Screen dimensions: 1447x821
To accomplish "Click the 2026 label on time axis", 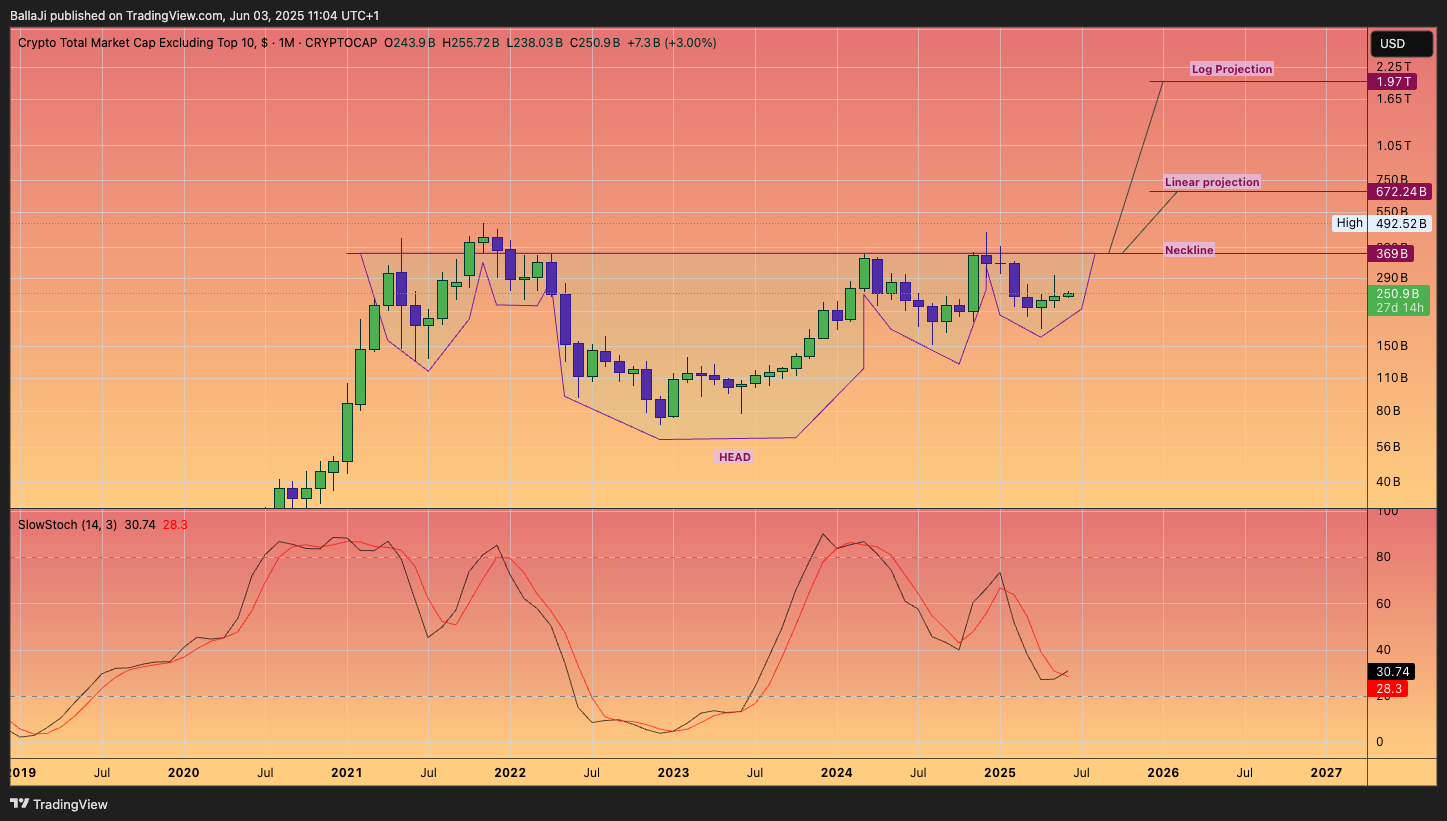I will pos(1163,773).
